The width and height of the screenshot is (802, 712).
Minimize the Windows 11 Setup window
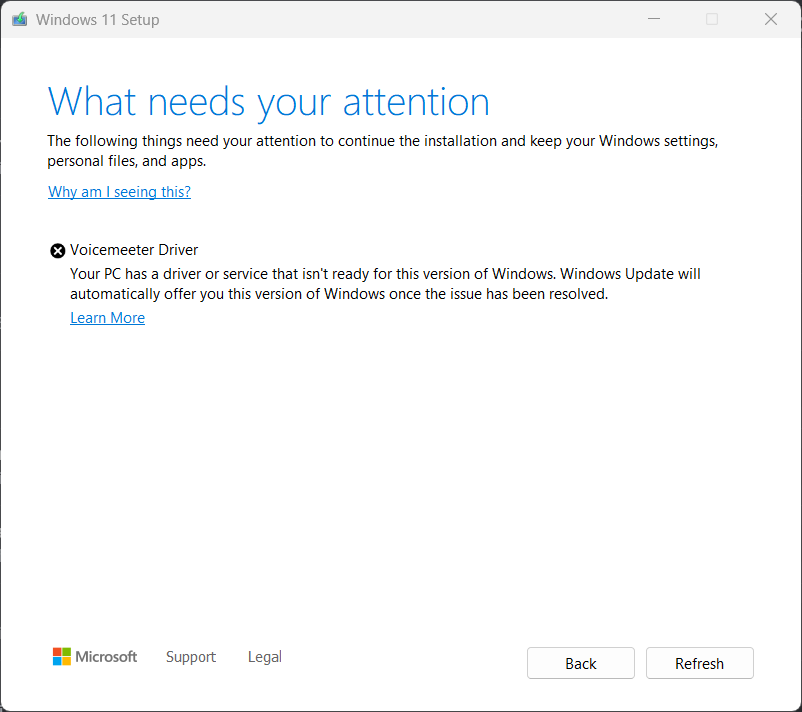[654, 19]
